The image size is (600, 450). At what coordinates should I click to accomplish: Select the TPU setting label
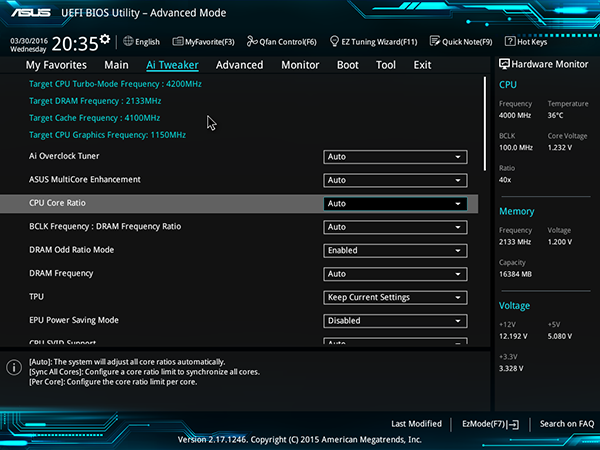[x=36, y=297]
